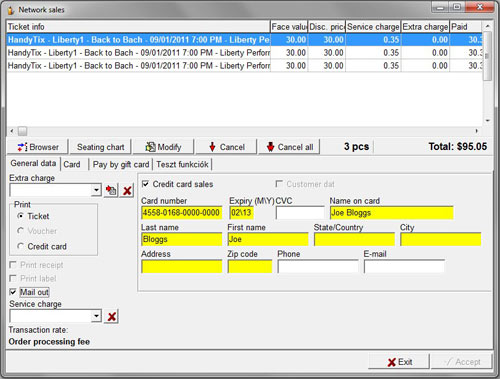Click the E-mail field
500x379 pixels.
(x=404, y=267)
